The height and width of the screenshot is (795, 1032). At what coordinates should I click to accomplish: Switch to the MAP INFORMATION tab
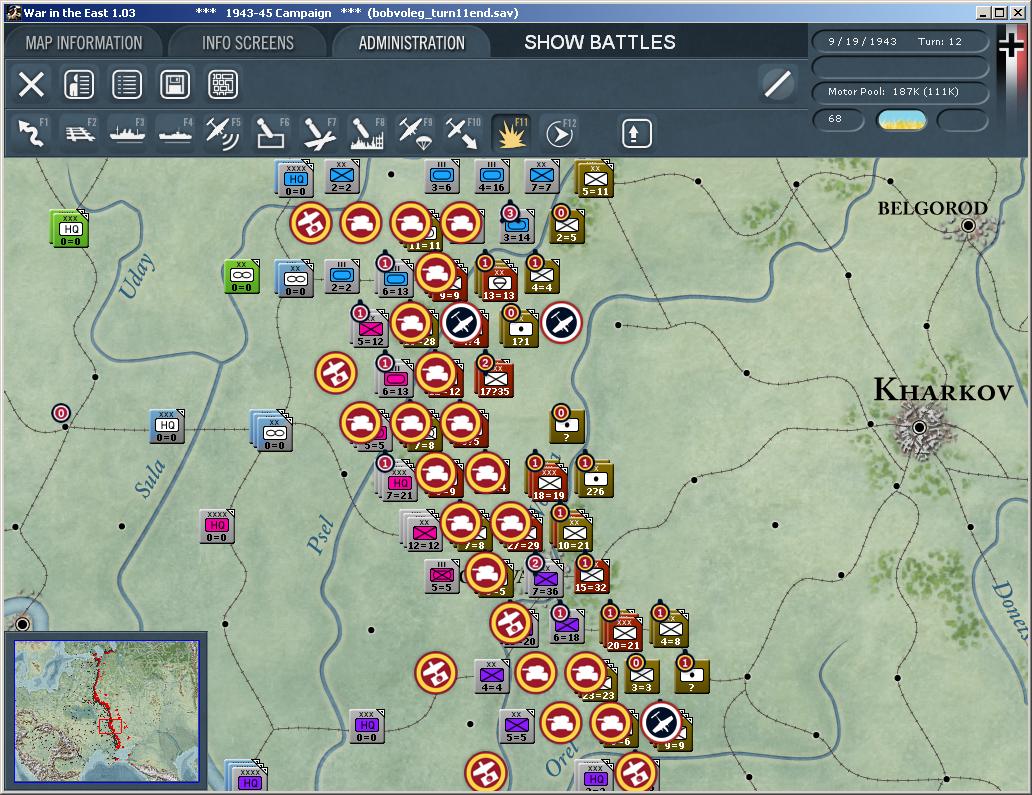pos(84,43)
